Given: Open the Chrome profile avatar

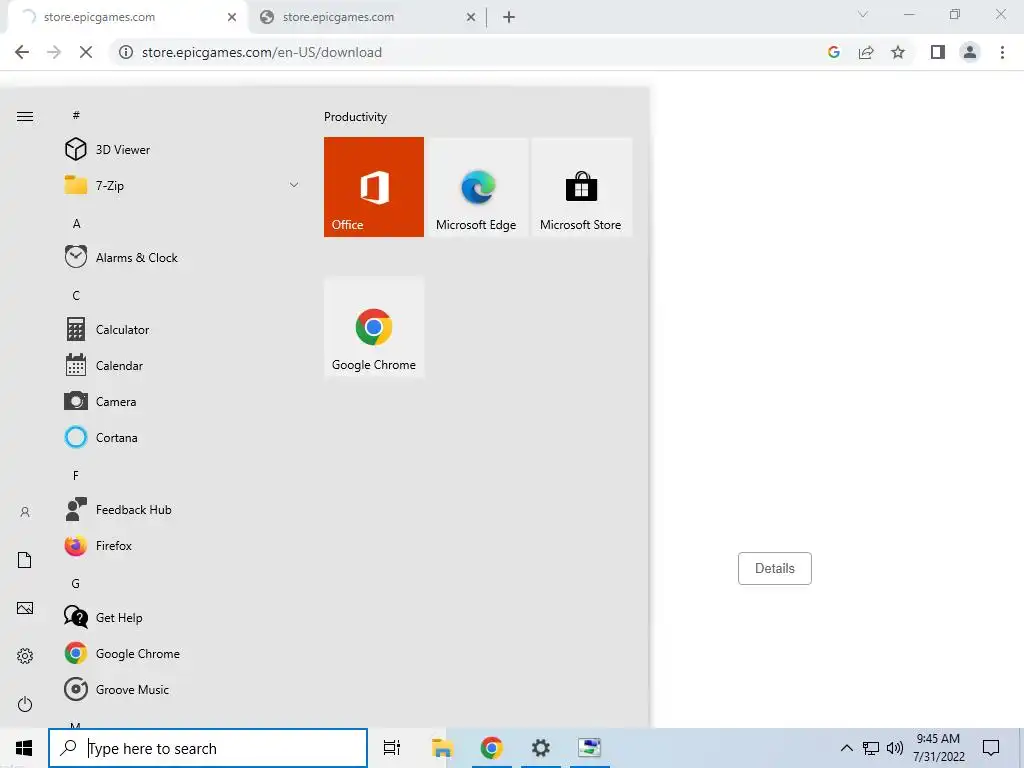Looking at the screenshot, I should [970, 52].
